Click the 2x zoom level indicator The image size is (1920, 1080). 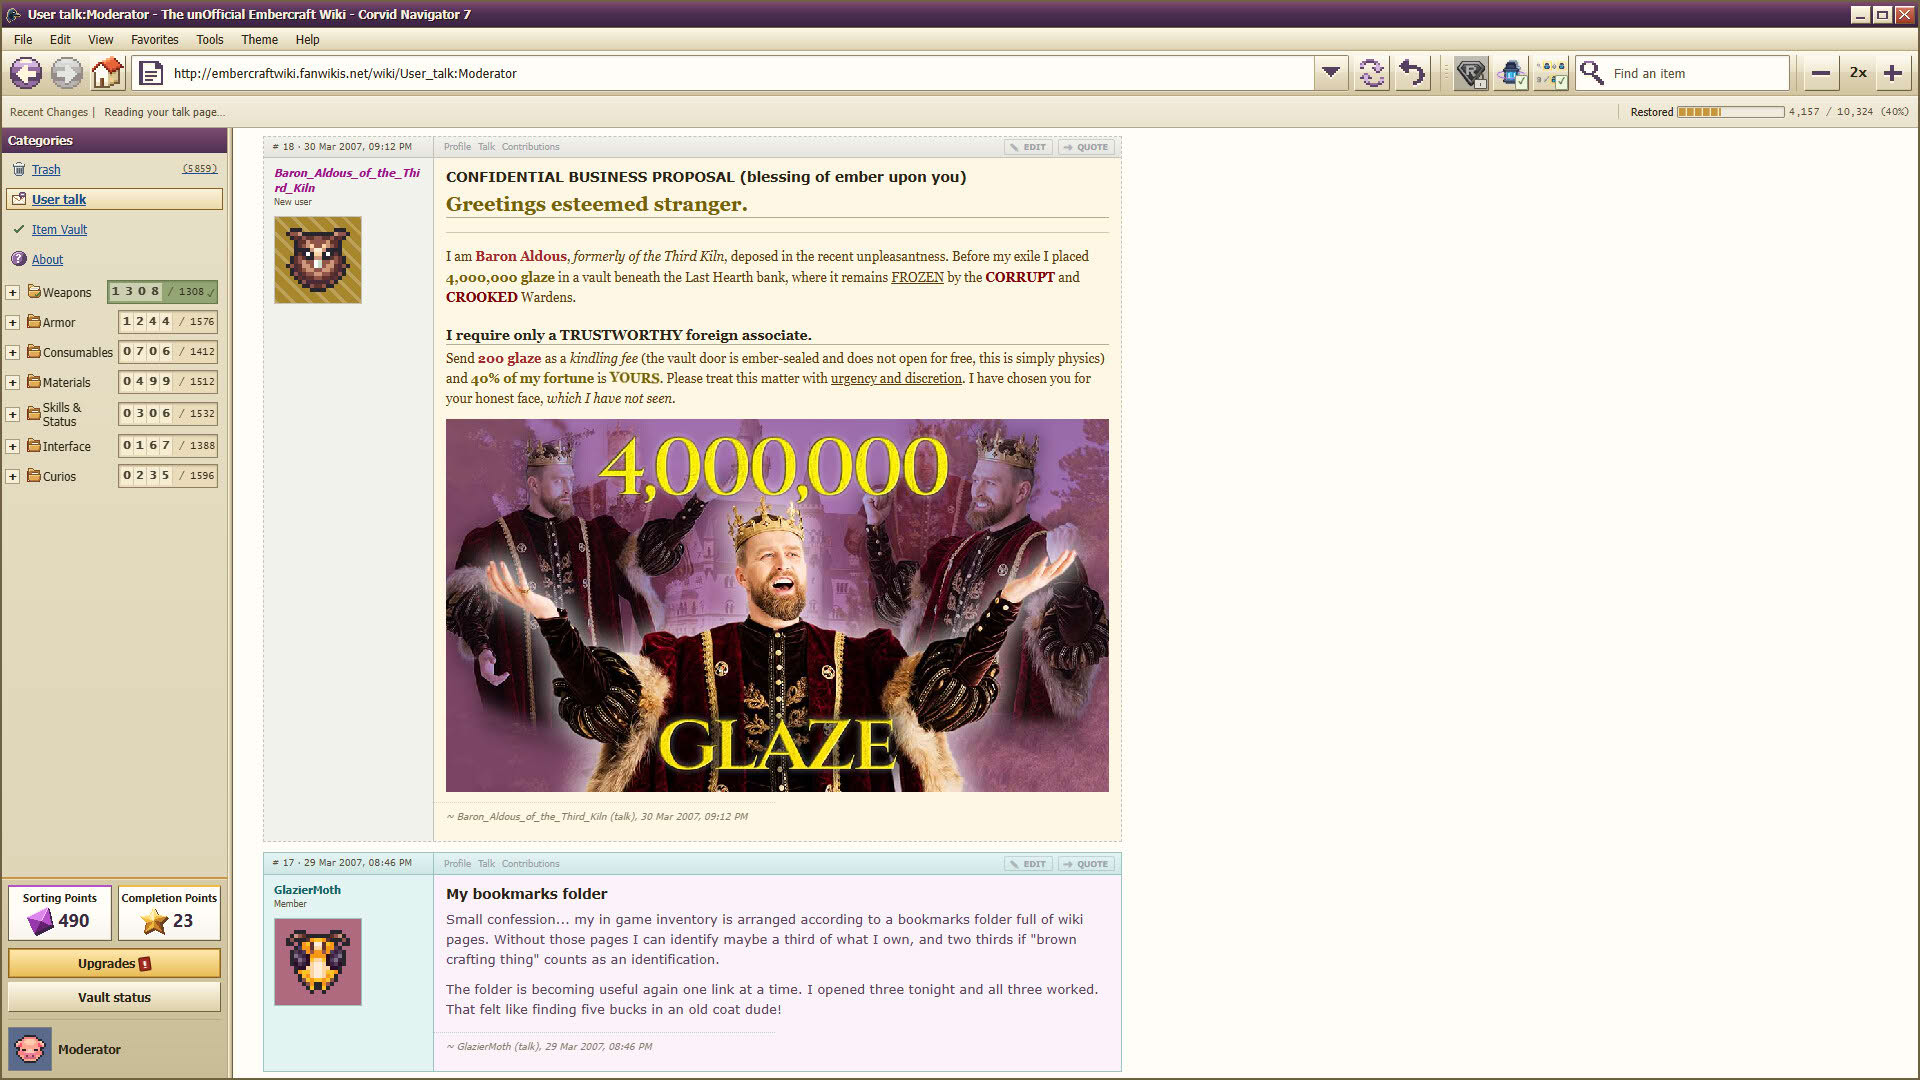click(1858, 73)
